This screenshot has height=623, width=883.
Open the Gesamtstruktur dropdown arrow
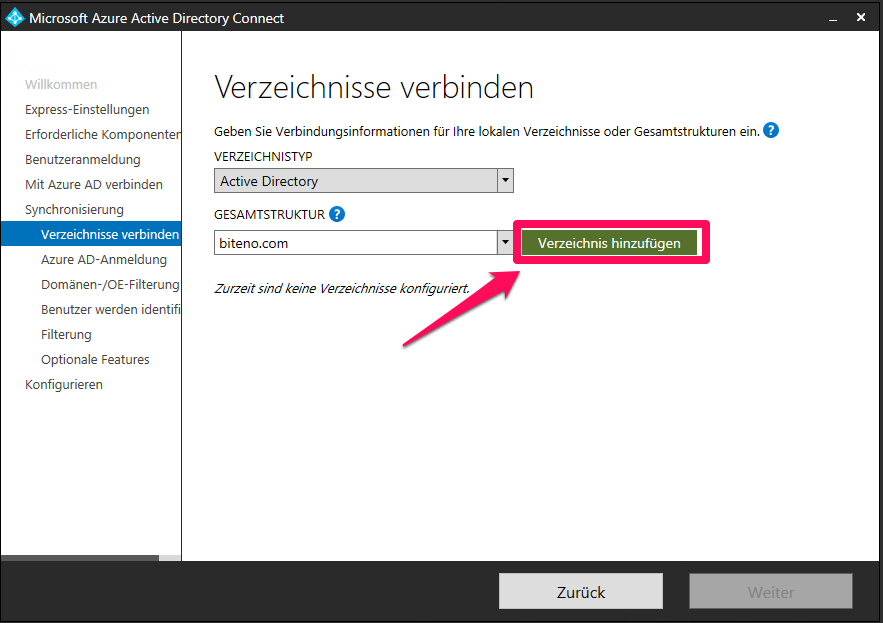pyautogui.click(x=505, y=243)
